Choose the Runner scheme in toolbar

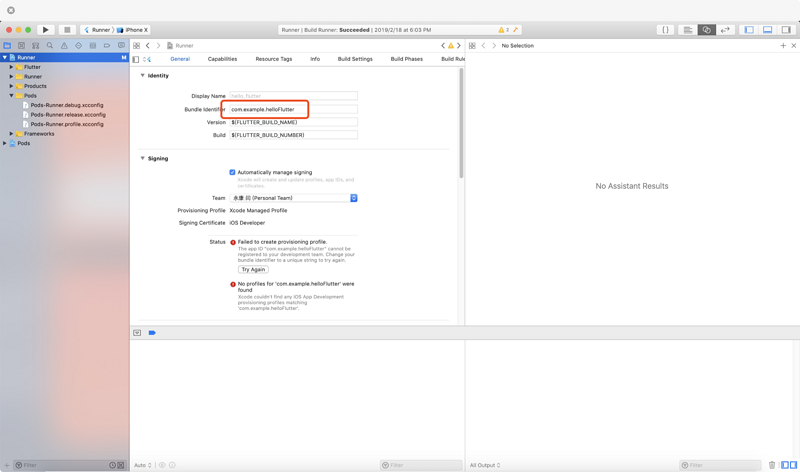[x=97, y=30]
